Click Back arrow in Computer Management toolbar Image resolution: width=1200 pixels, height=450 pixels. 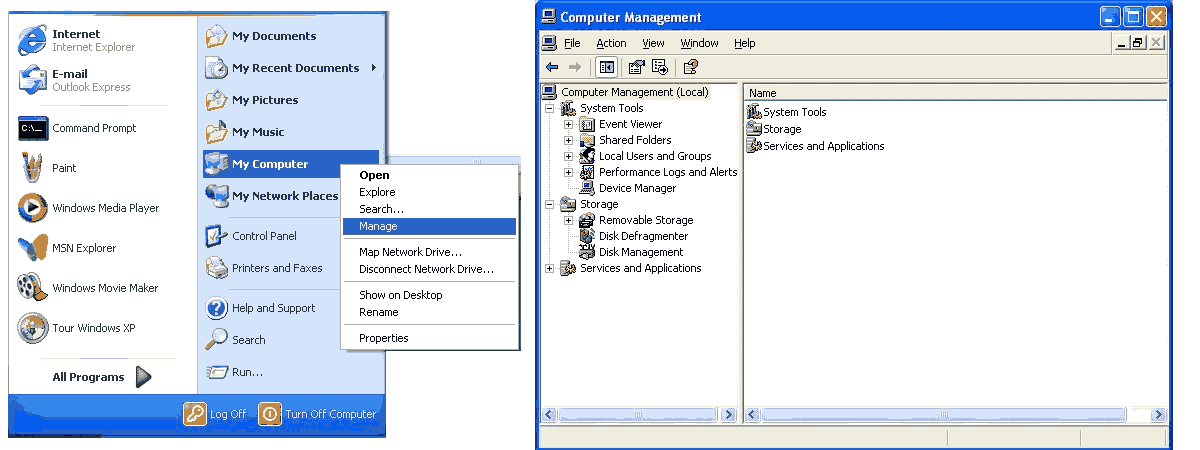point(552,67)
